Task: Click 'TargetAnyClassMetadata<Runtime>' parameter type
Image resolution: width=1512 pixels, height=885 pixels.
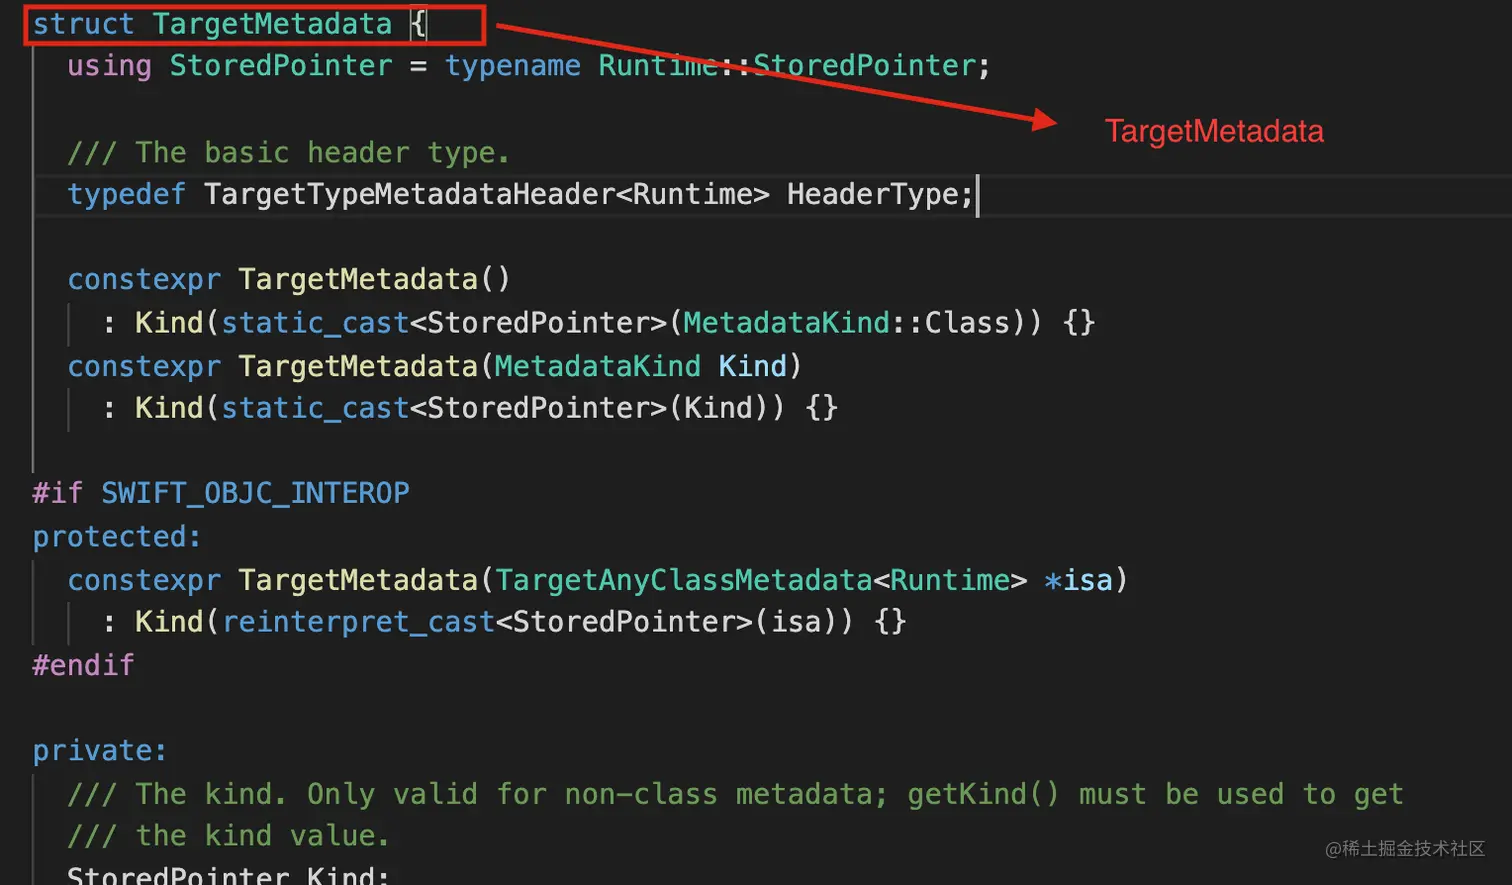Action: coord(761,580)
